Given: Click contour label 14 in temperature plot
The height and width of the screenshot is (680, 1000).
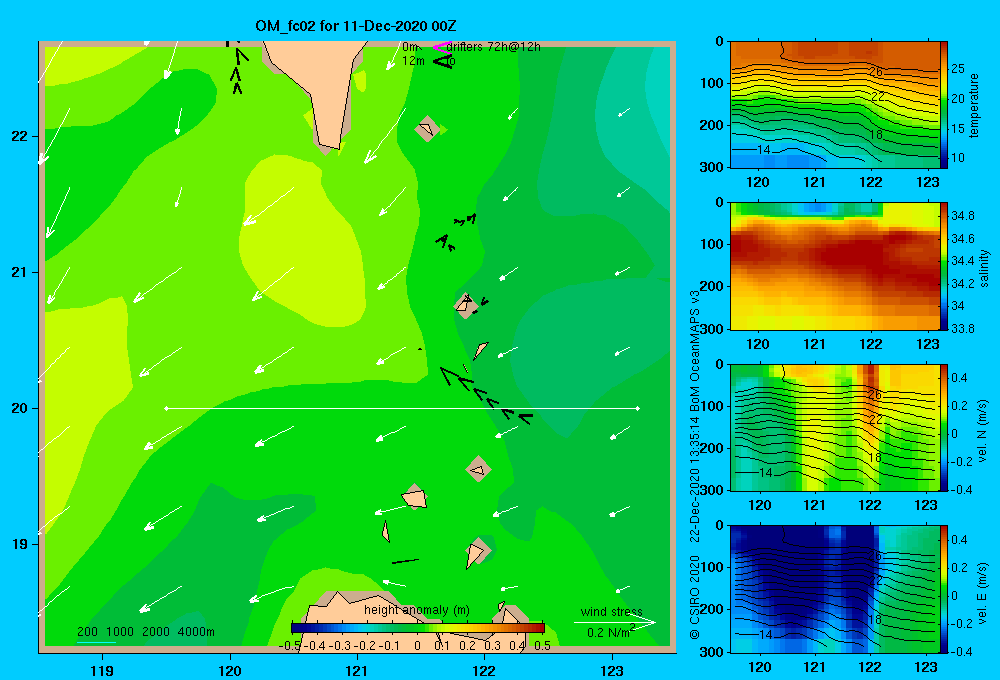Looking at the screenshot, I should point(764,150).
